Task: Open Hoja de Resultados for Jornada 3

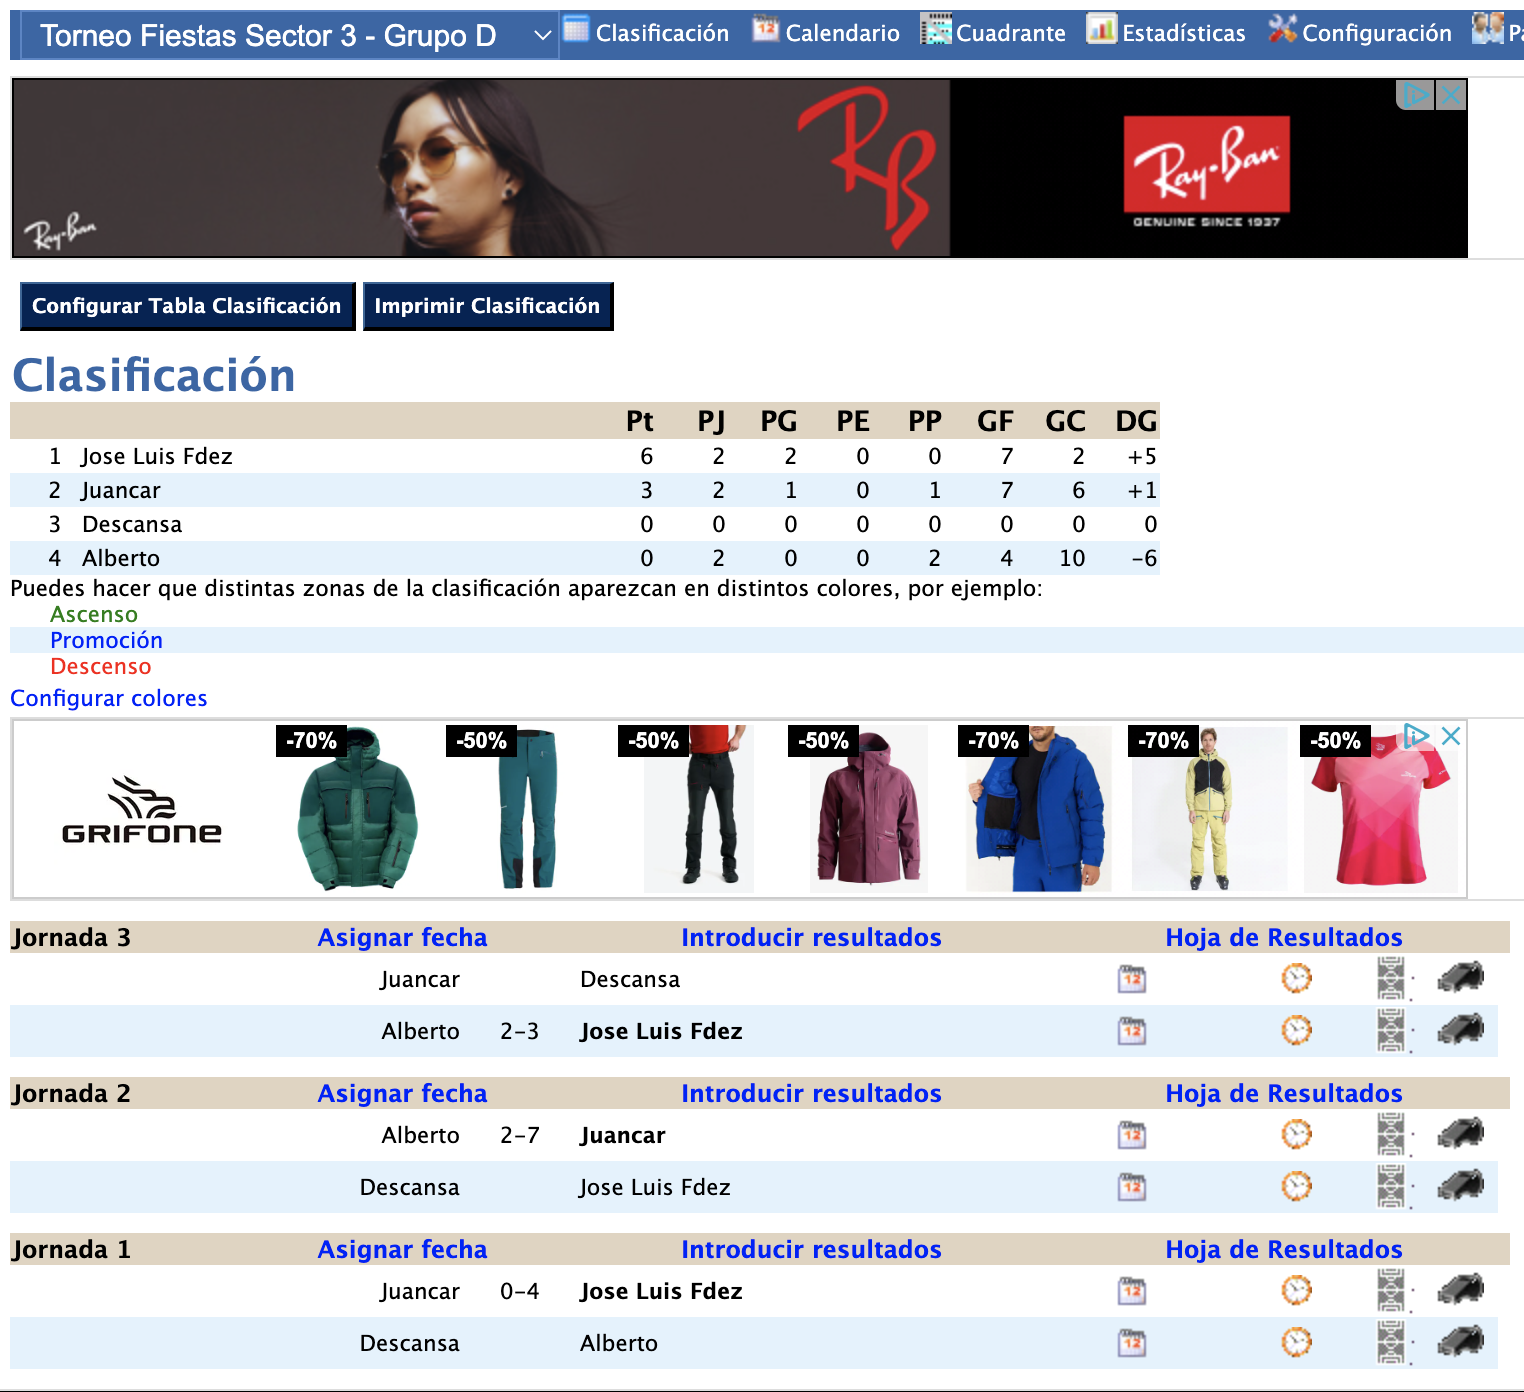Action: point(1284,937)
